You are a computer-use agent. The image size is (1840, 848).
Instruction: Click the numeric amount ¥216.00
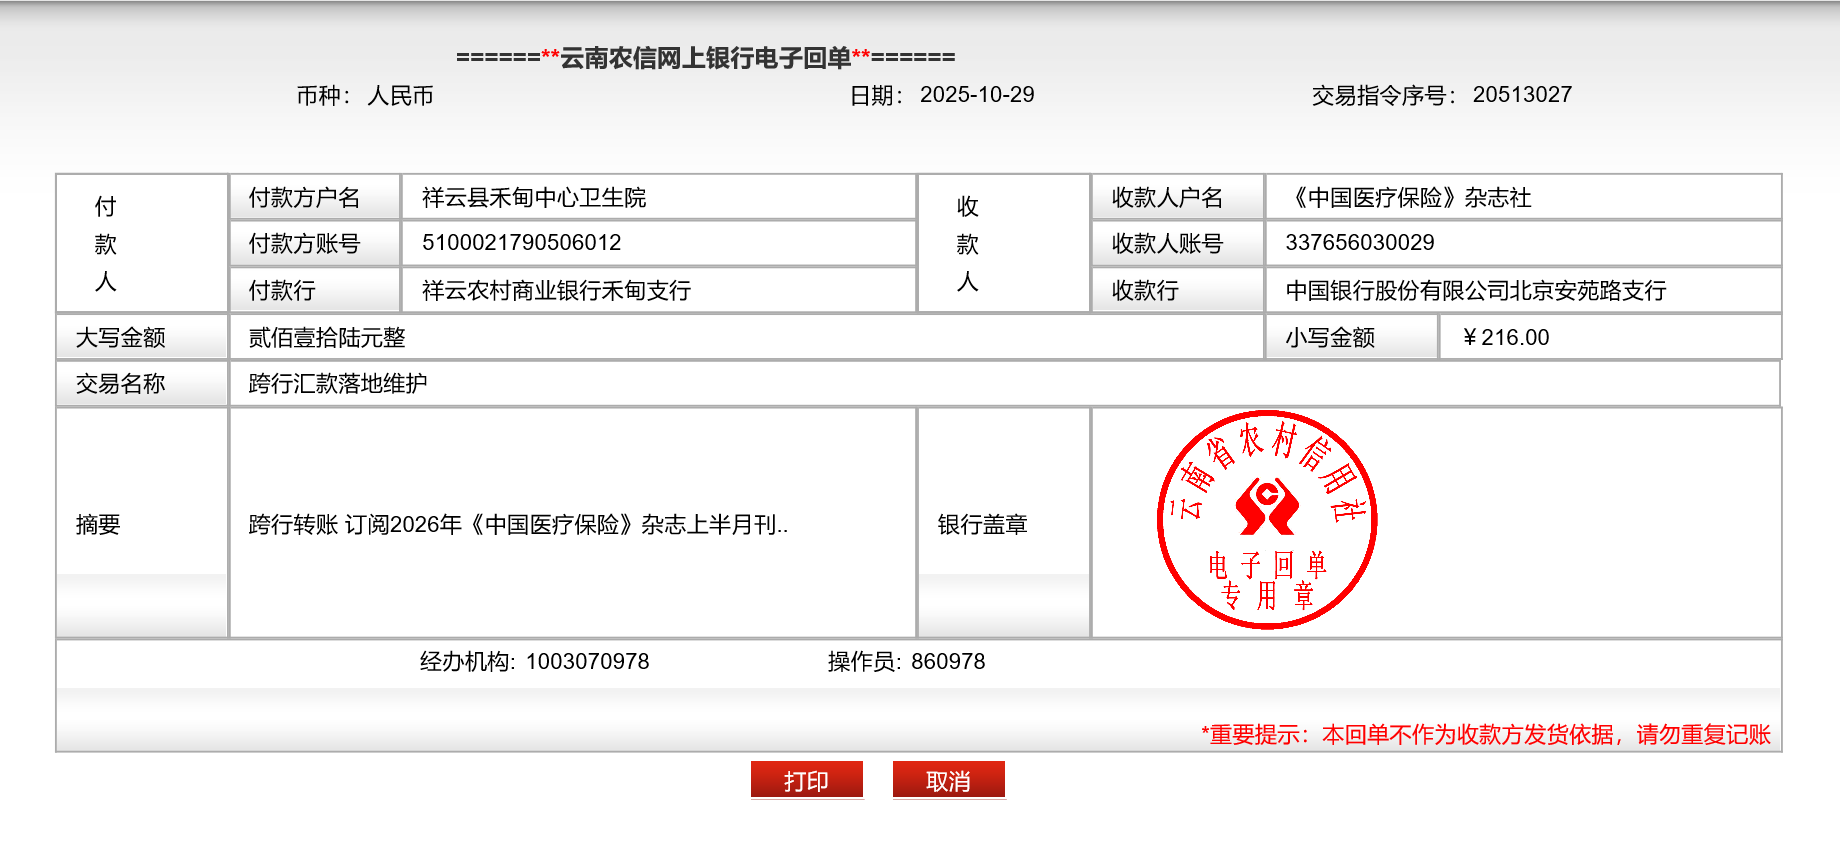1505,338
